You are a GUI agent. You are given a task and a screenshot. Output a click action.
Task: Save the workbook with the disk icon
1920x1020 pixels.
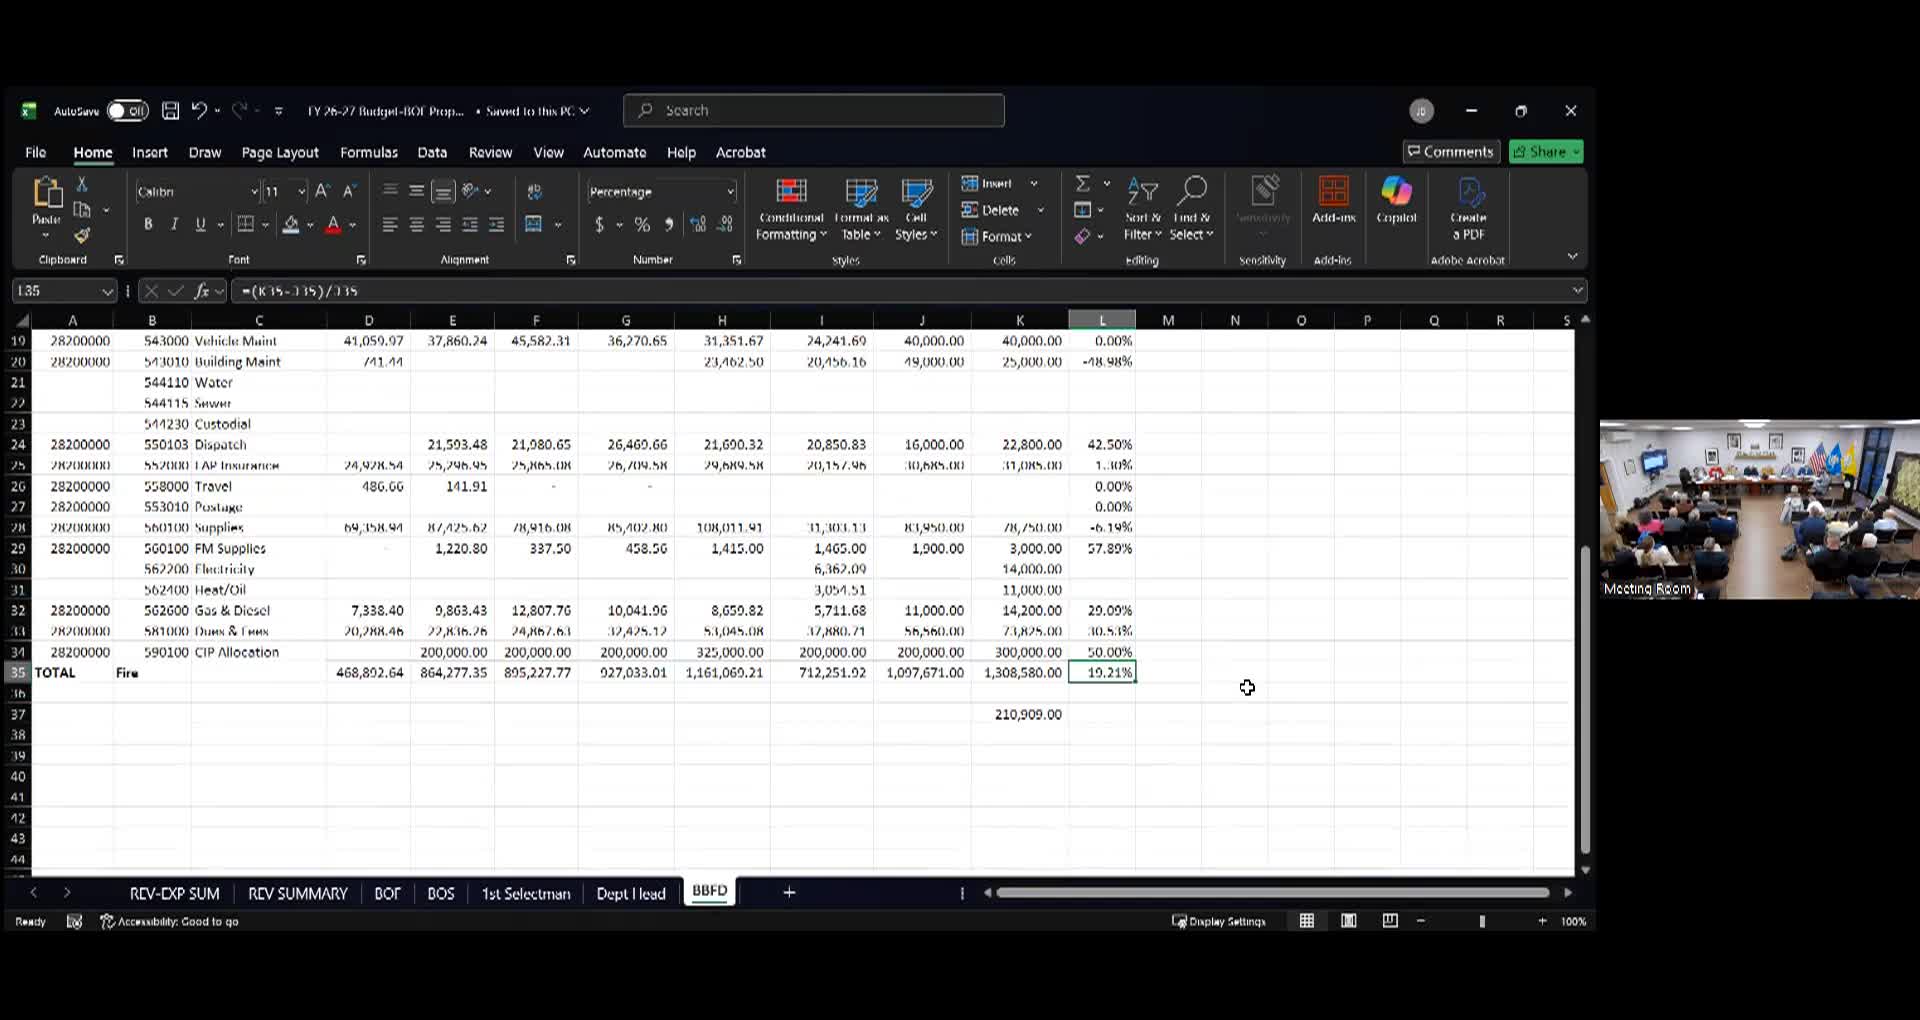coord(171,111)
